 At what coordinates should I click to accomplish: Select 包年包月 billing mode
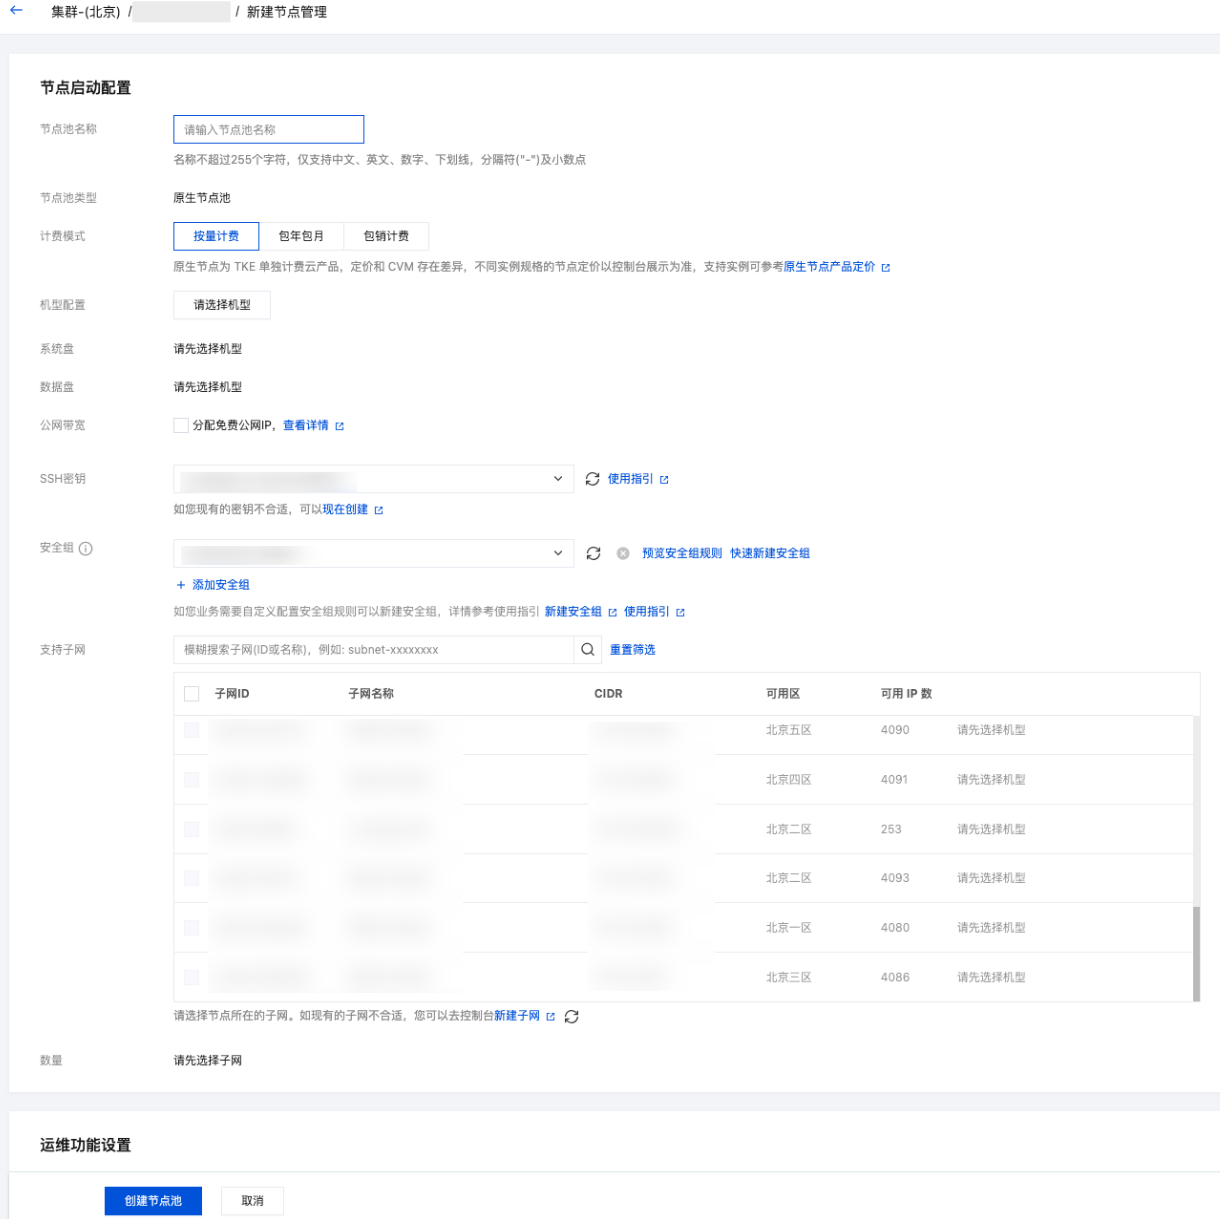301,236
